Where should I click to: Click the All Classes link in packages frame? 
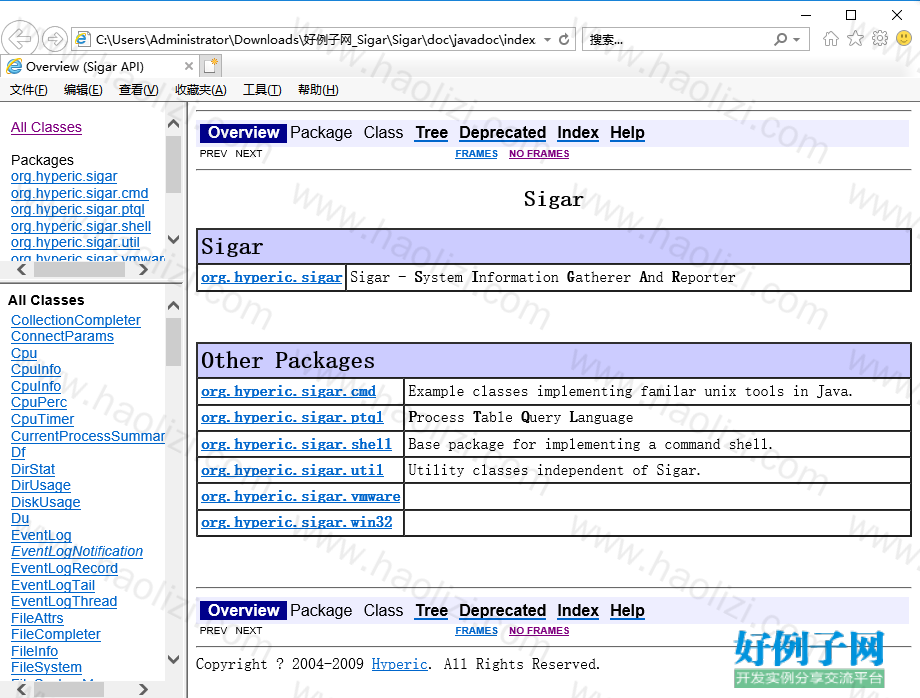pyautogui.click(x=46, y=127)
